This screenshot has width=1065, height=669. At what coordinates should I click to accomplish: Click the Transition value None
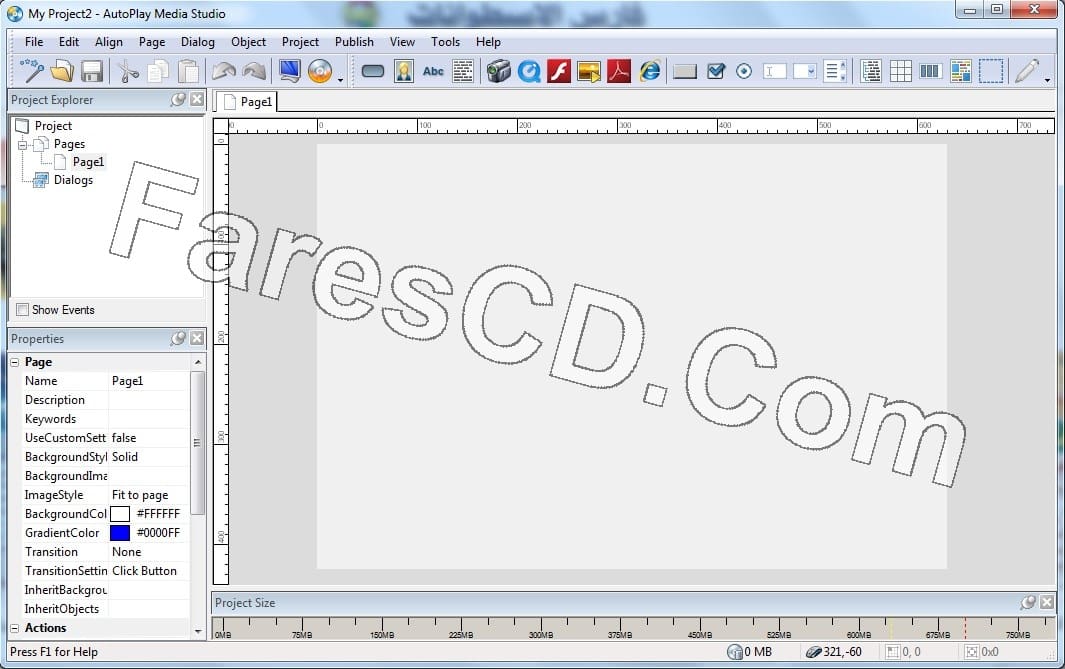point(149,552)
